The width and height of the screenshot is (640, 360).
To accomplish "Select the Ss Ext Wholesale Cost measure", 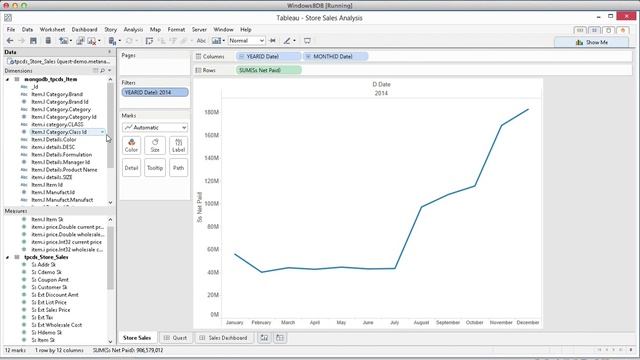I will click(x=57, y=325).
